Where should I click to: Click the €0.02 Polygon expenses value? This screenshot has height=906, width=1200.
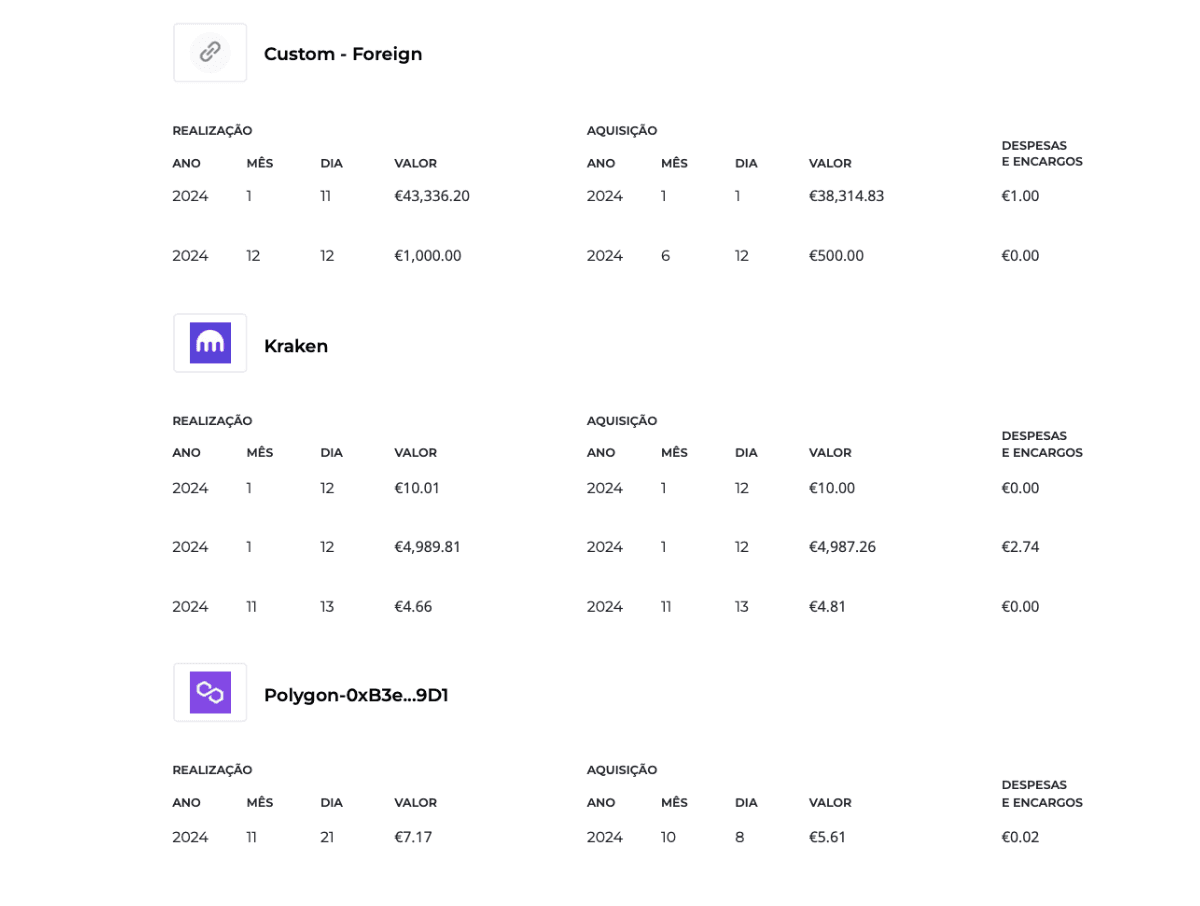[x=1020, y=837]
